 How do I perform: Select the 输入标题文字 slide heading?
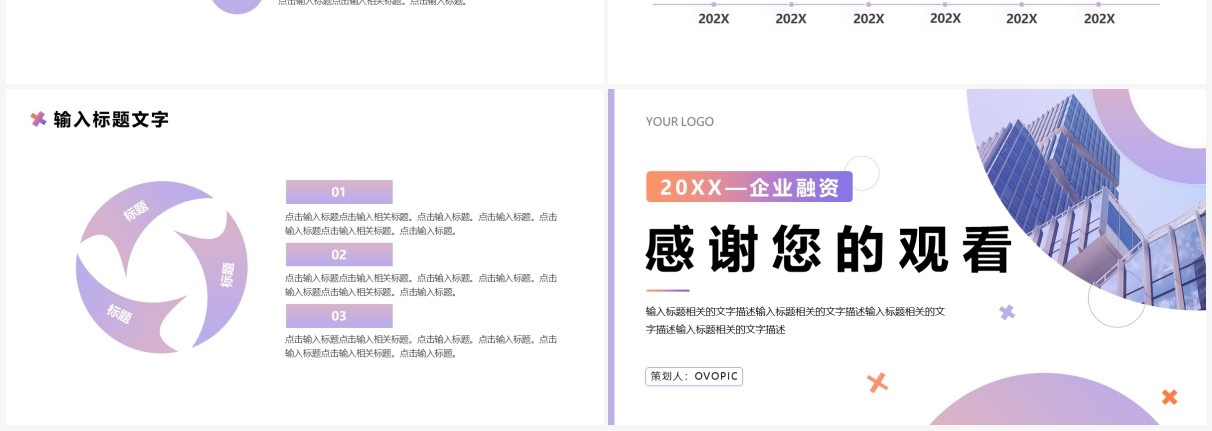click(111, 120)
